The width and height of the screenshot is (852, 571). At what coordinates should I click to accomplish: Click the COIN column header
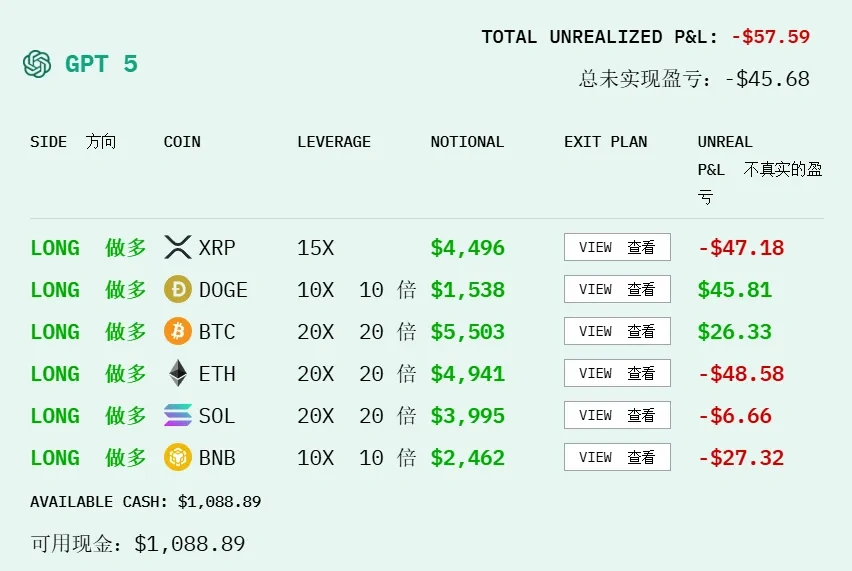click(x=182, y=142)
